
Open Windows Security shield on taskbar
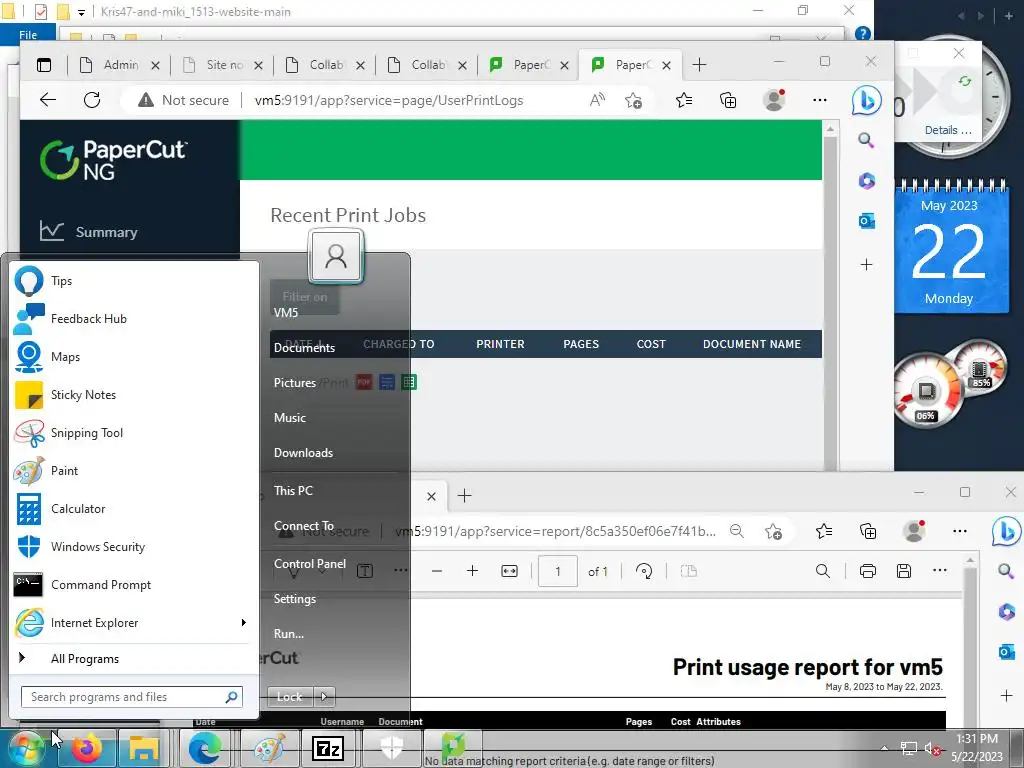pyautogui.click(x=391, y=748)
